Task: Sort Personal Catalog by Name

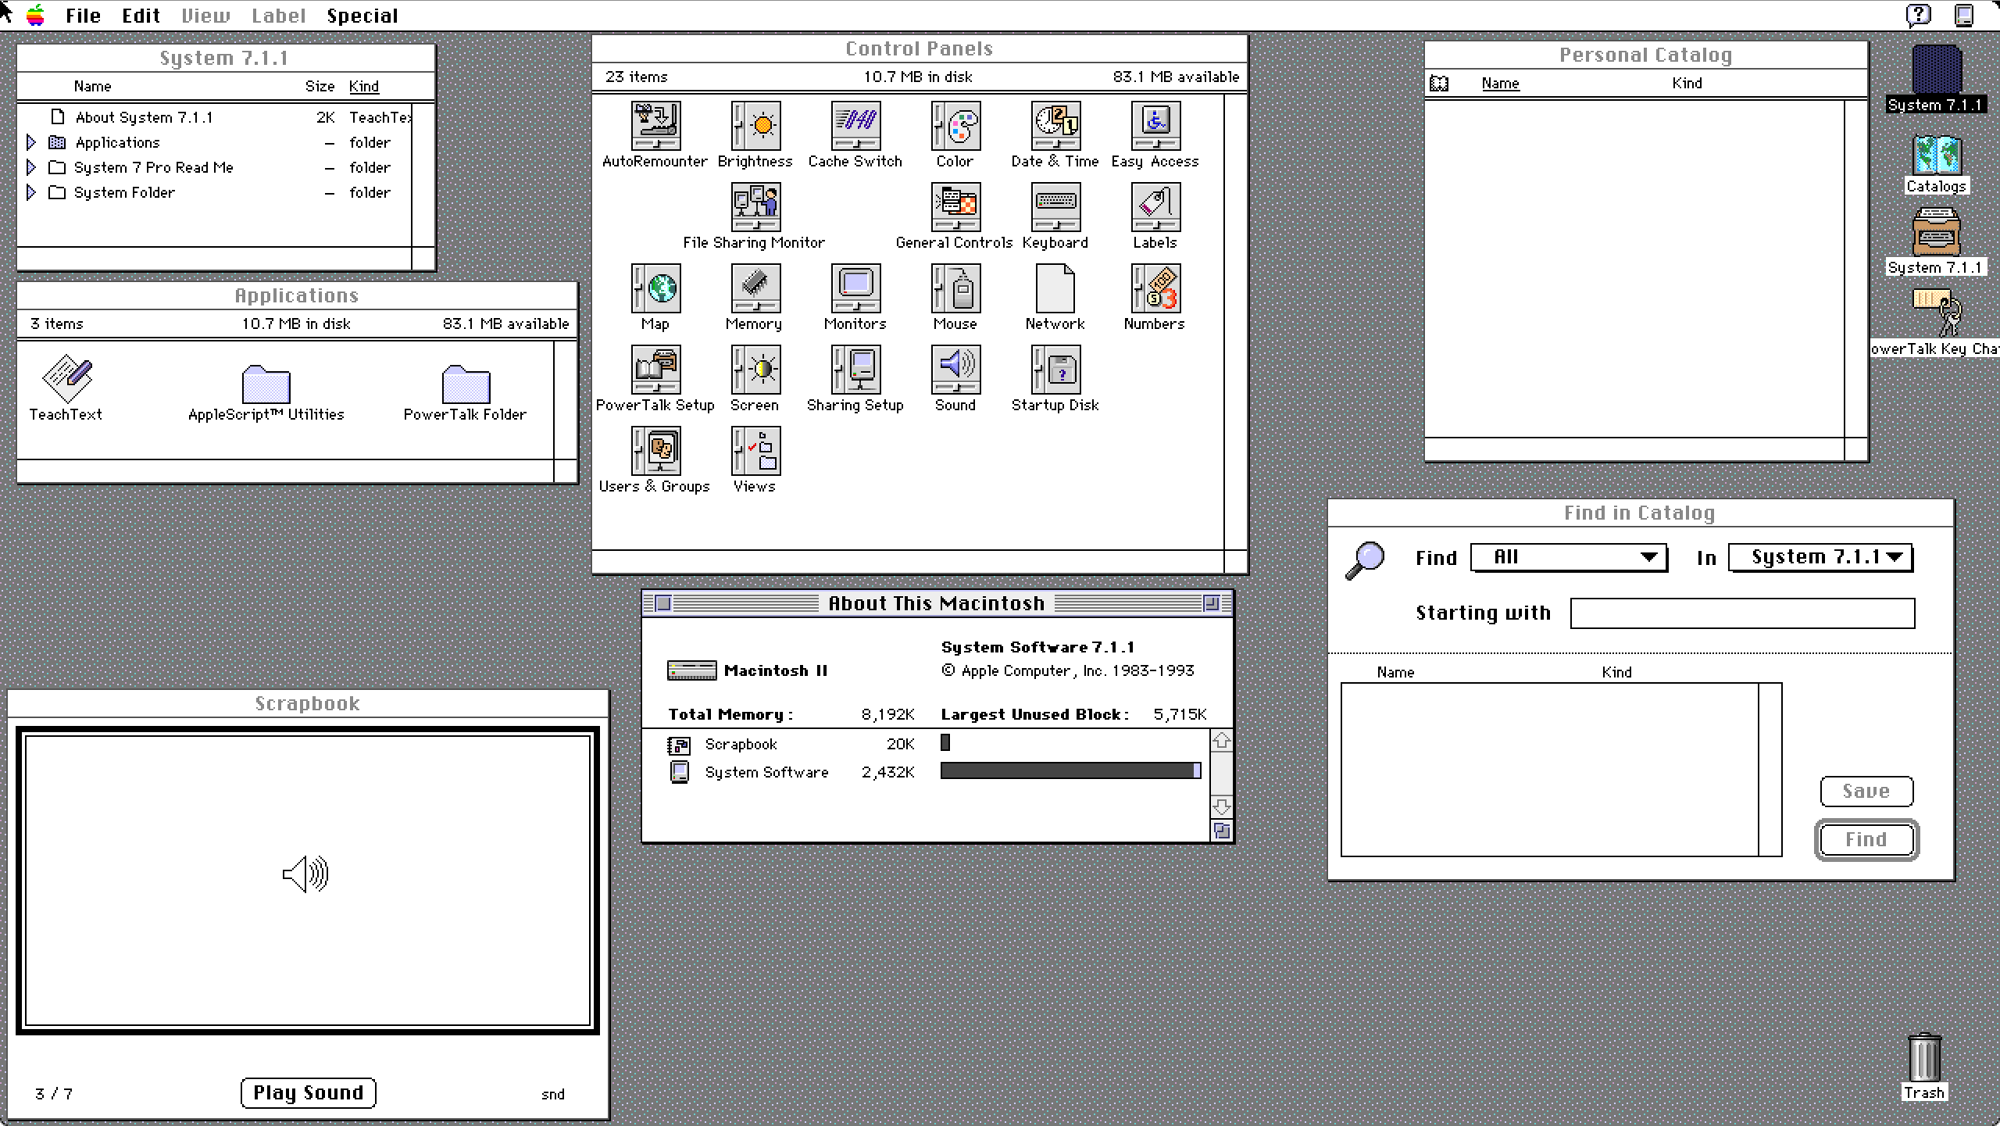Action: [1500, 83]
